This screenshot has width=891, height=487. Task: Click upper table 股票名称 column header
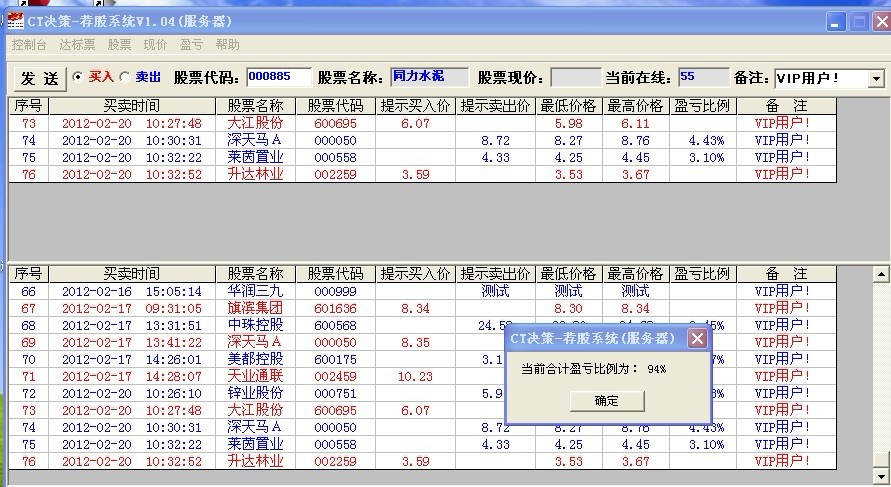coord(256,106)
